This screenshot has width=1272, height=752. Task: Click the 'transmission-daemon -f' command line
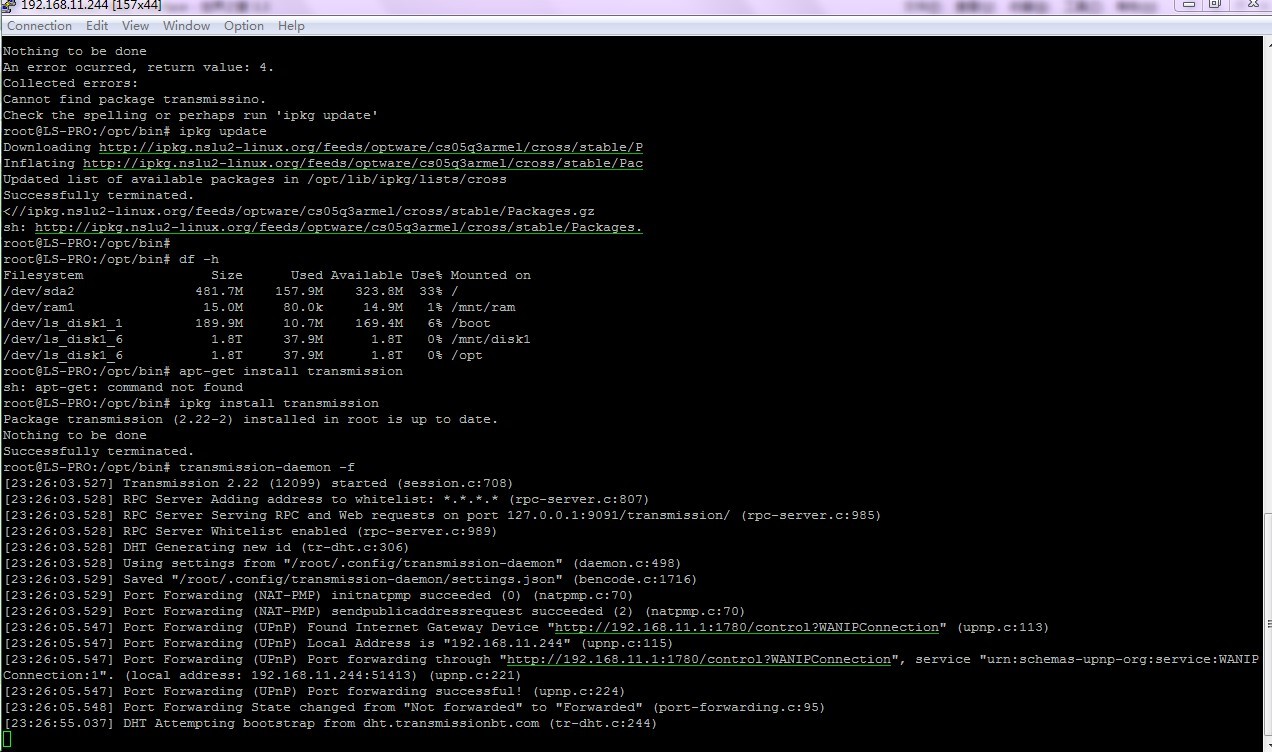point(179,468)
